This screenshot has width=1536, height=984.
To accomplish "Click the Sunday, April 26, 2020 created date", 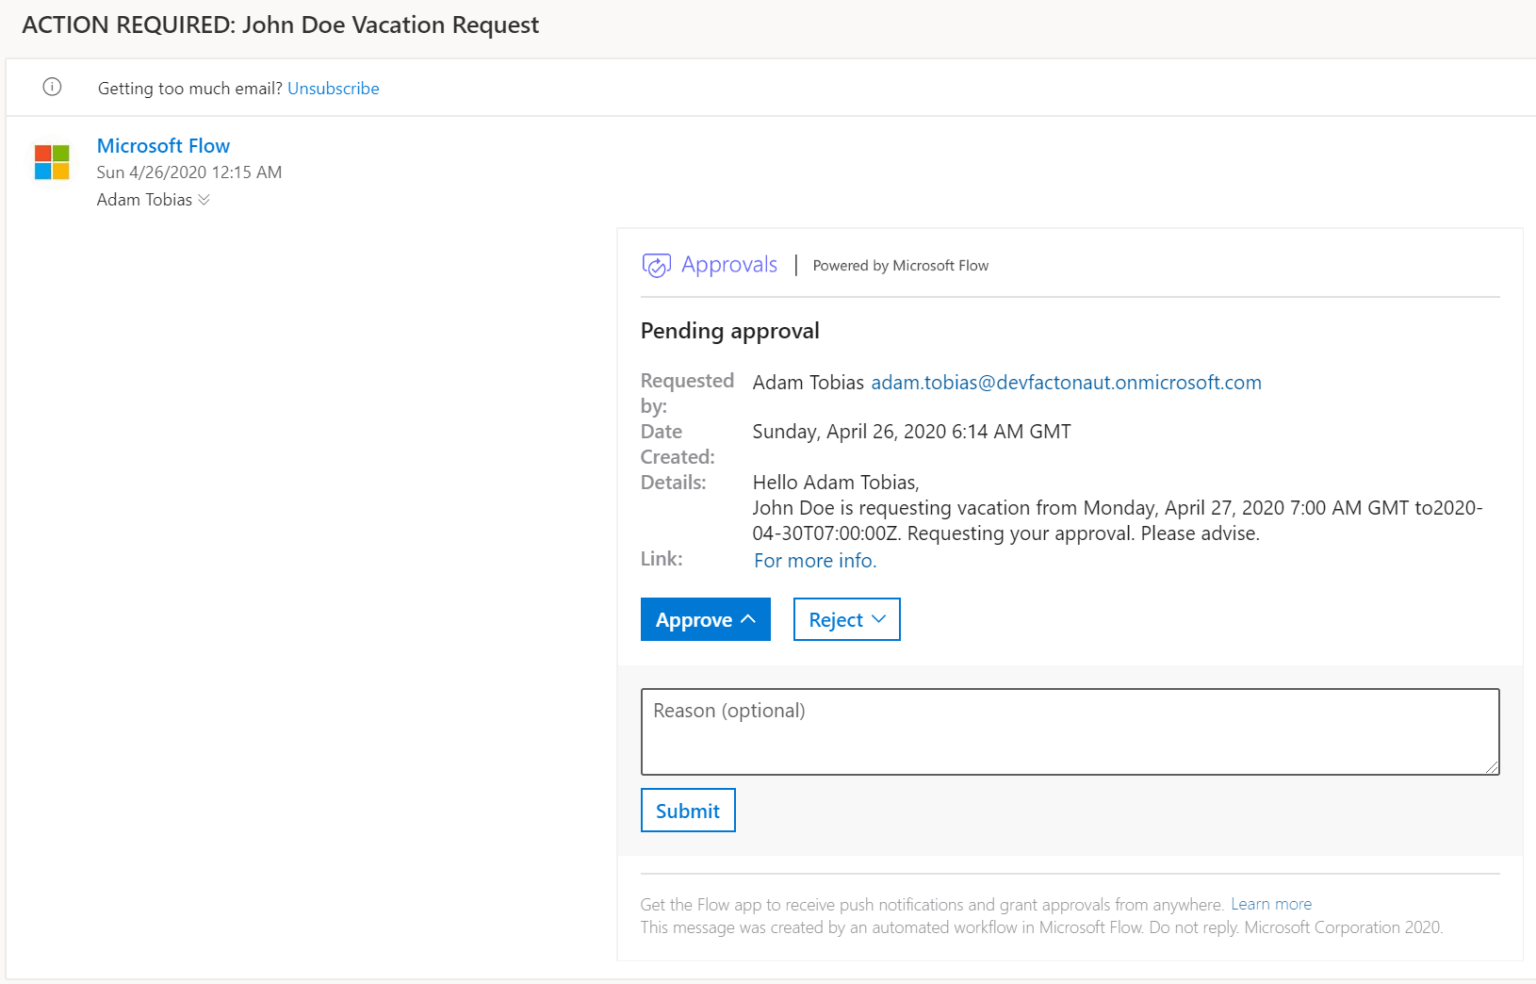I will point(911,431).
